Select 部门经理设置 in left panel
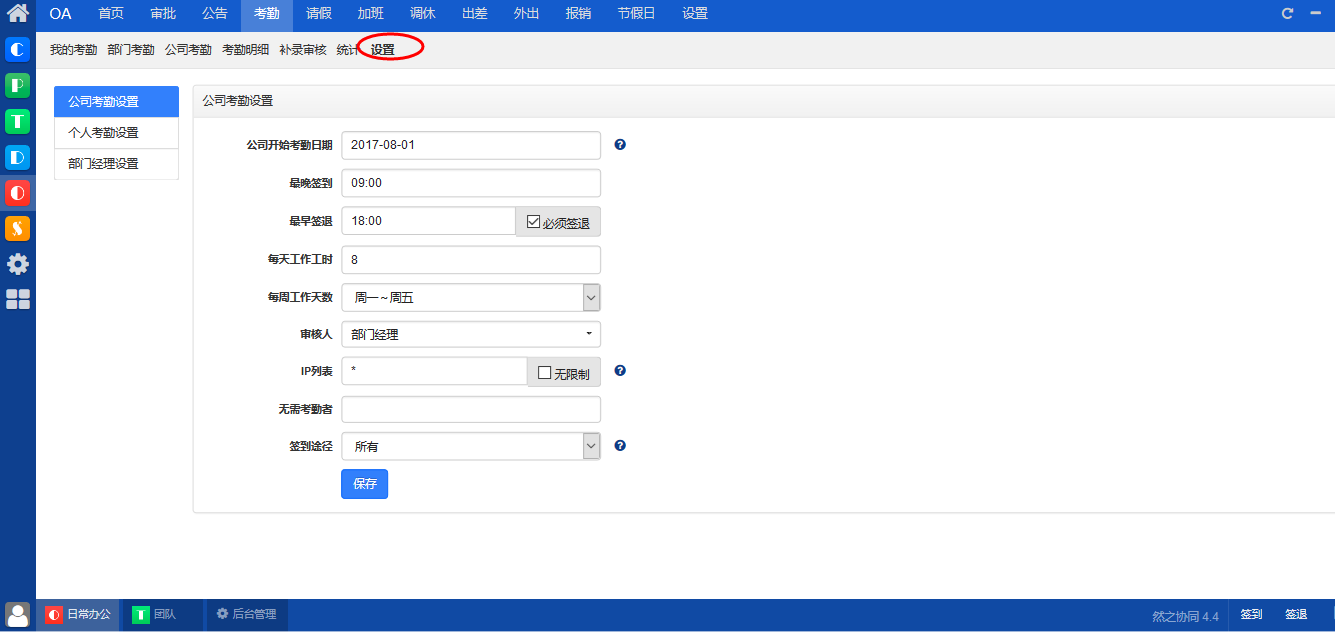Image resolution: width=1335 pixels, height=633 pixels. (x=116, y=164)
